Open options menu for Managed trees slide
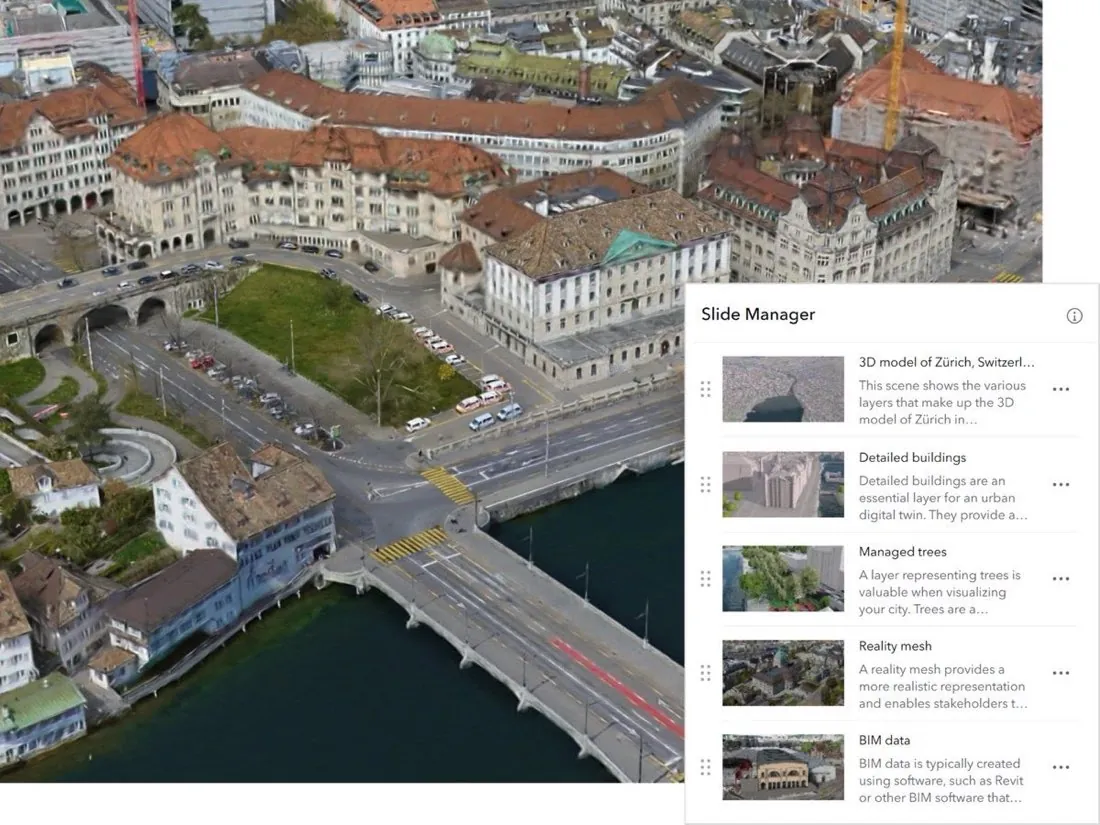 [x=1061, y=579]
